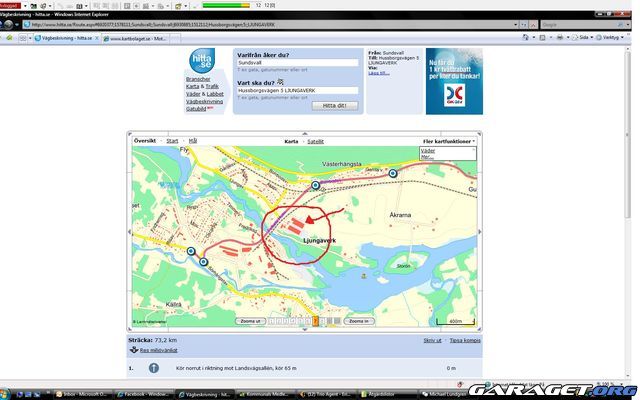
Task: Click the 'Zooma in' button
Action: pyautogui.click(x=355, y=321)
